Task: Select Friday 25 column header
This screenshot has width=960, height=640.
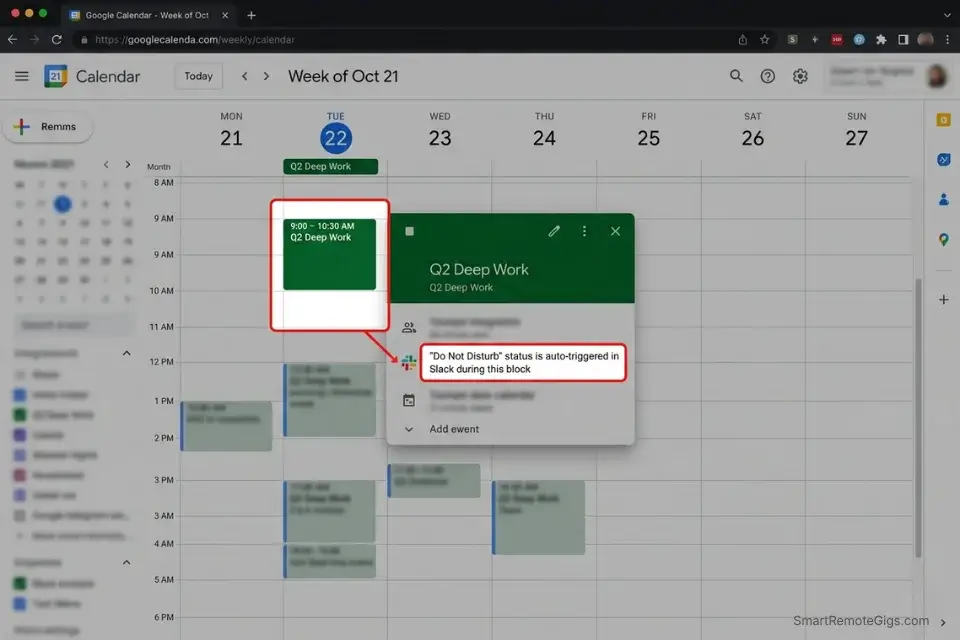Action: tap(648, 130)
